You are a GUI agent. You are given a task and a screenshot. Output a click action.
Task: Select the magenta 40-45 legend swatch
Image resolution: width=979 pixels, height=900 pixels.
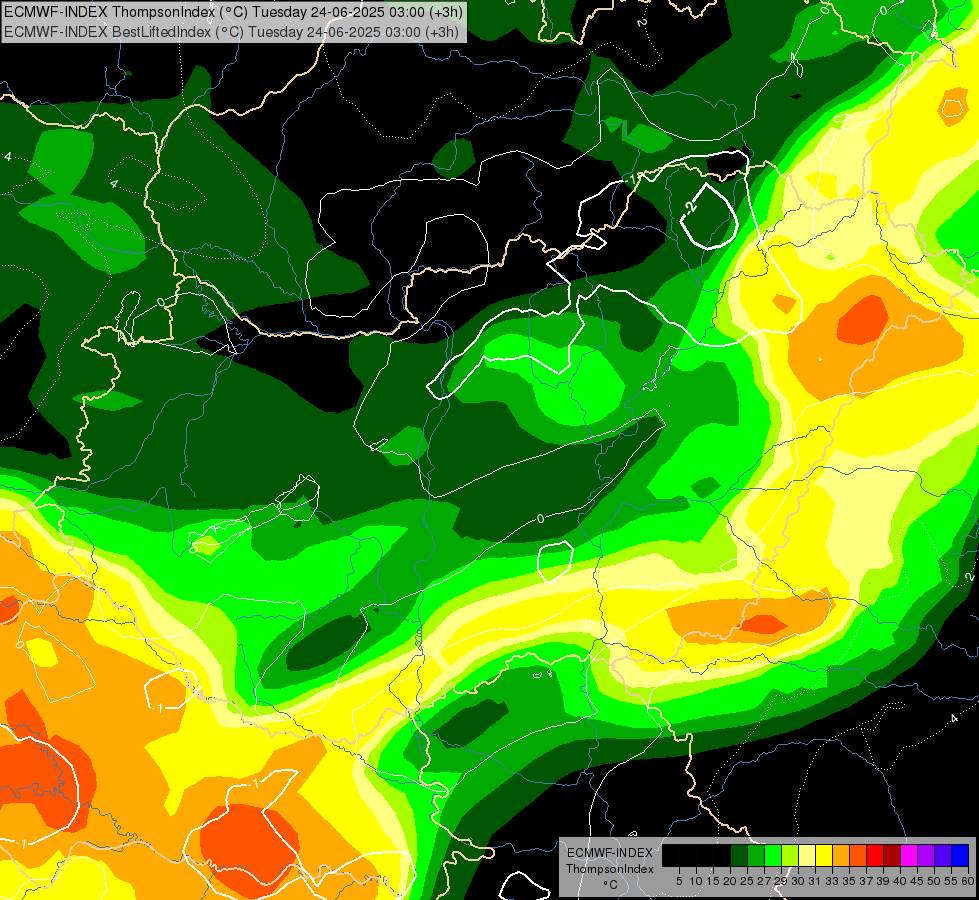pyautogui.click(x=909, y=855)
